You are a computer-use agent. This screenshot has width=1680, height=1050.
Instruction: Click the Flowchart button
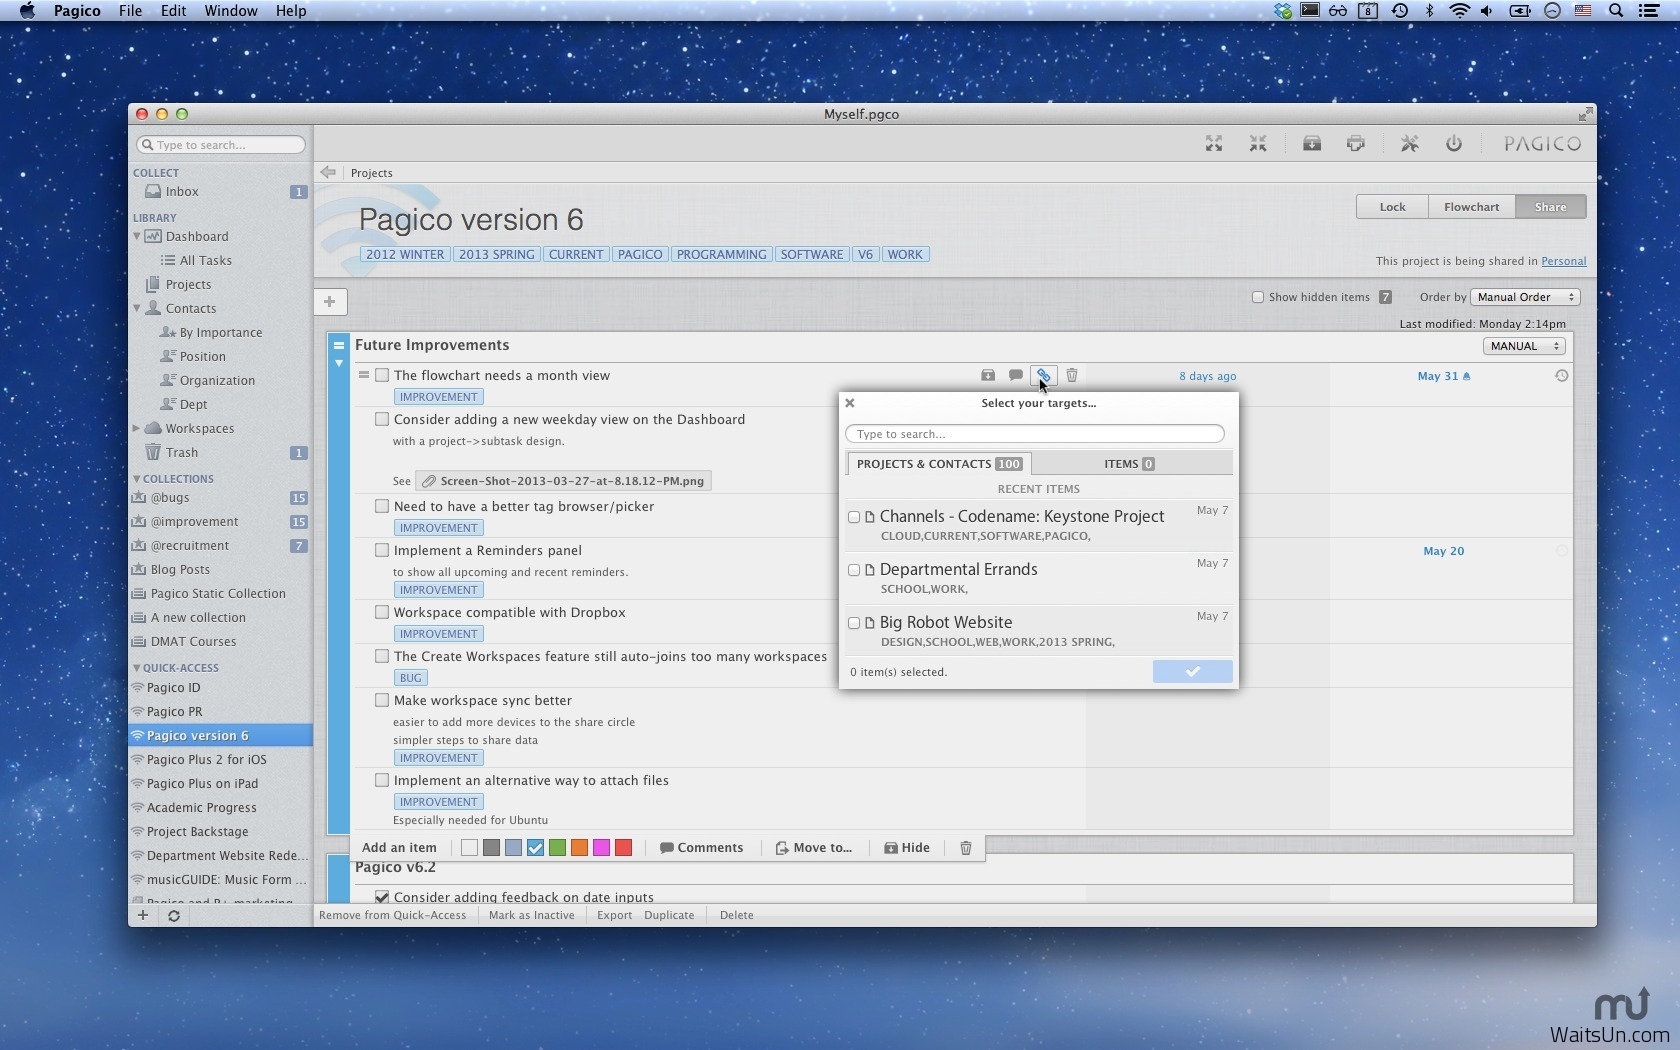(1471, 207)
